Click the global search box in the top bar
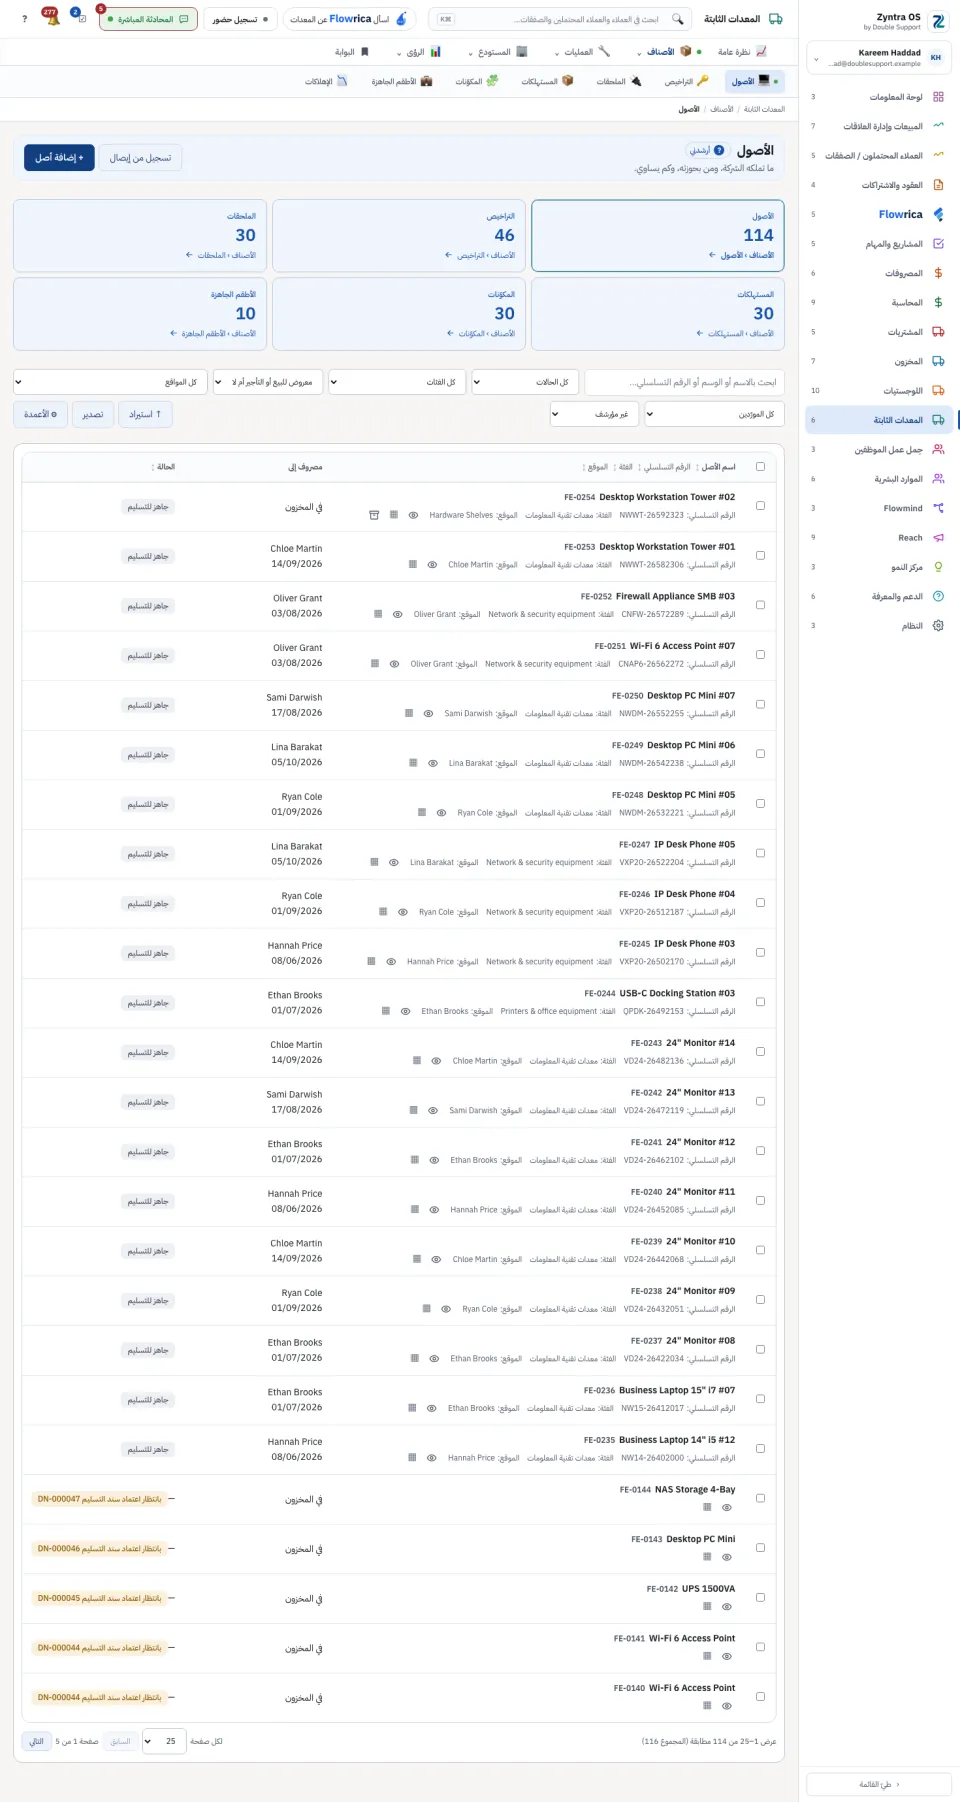The height and width of the screenshot is (1802, 960). click(x=562, y=19)
